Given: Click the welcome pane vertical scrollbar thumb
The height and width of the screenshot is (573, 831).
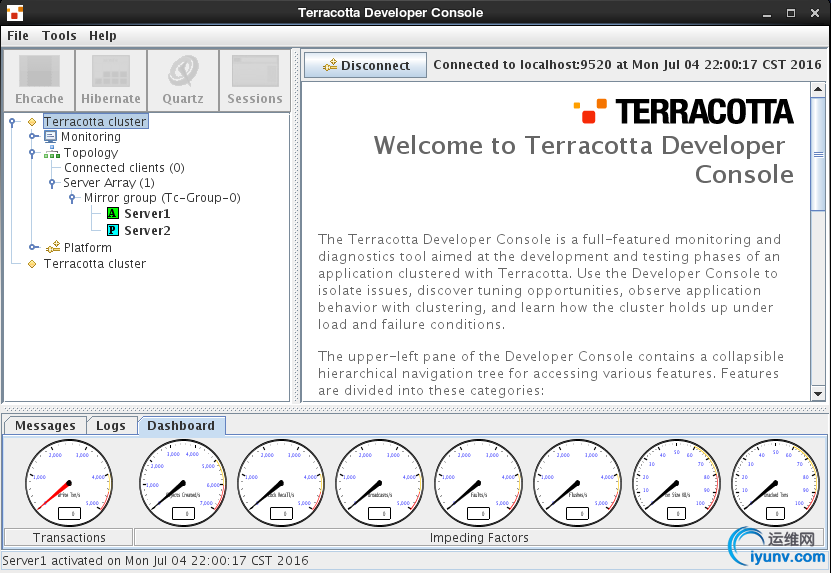Looking at the screenshot, I should click(x=818, y=154).
